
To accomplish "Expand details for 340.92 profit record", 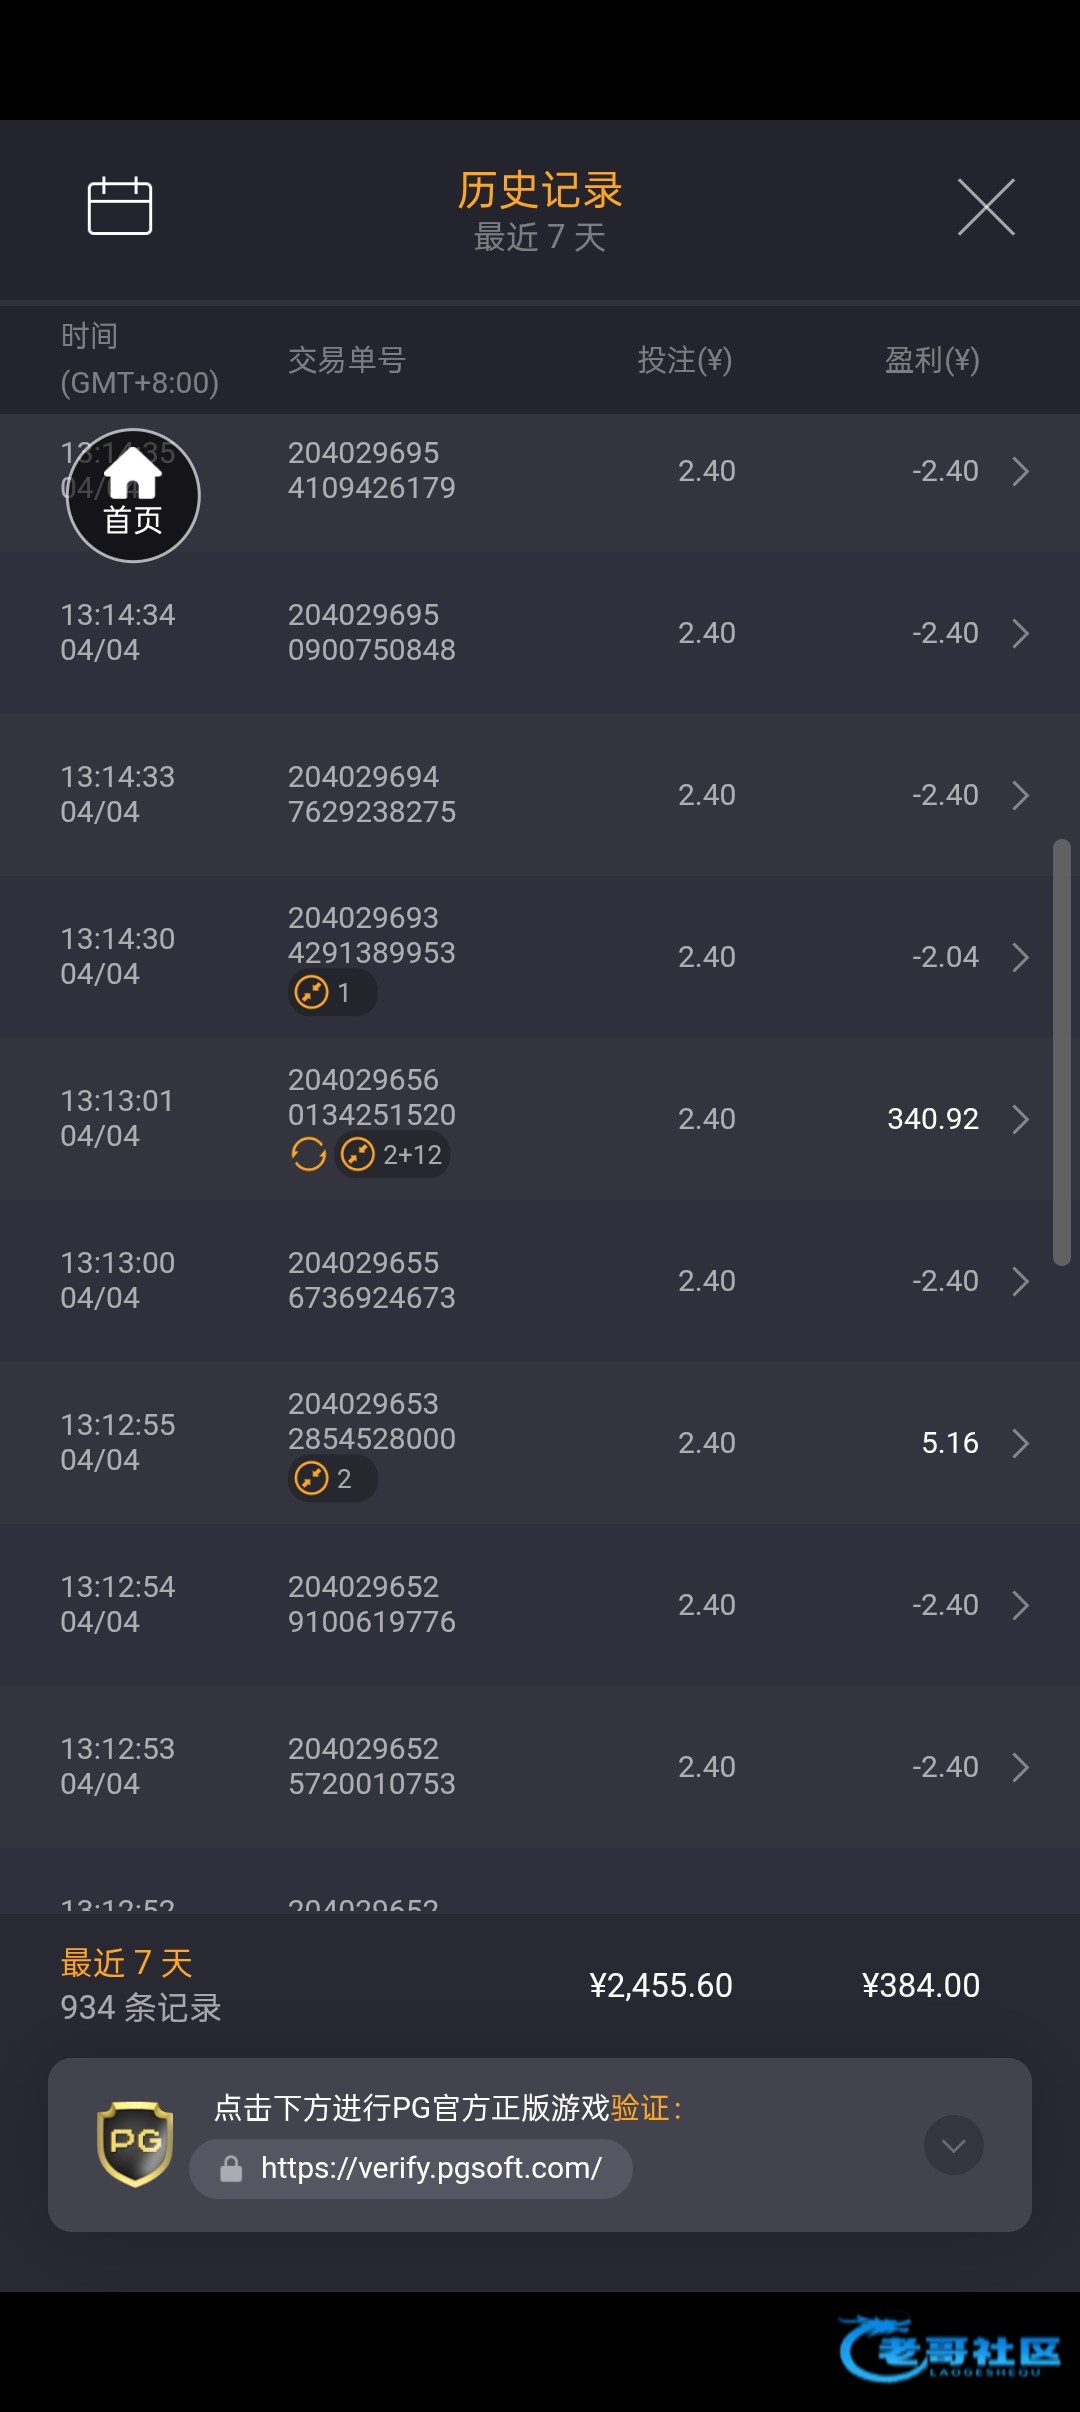I will pos(1020,1119).
